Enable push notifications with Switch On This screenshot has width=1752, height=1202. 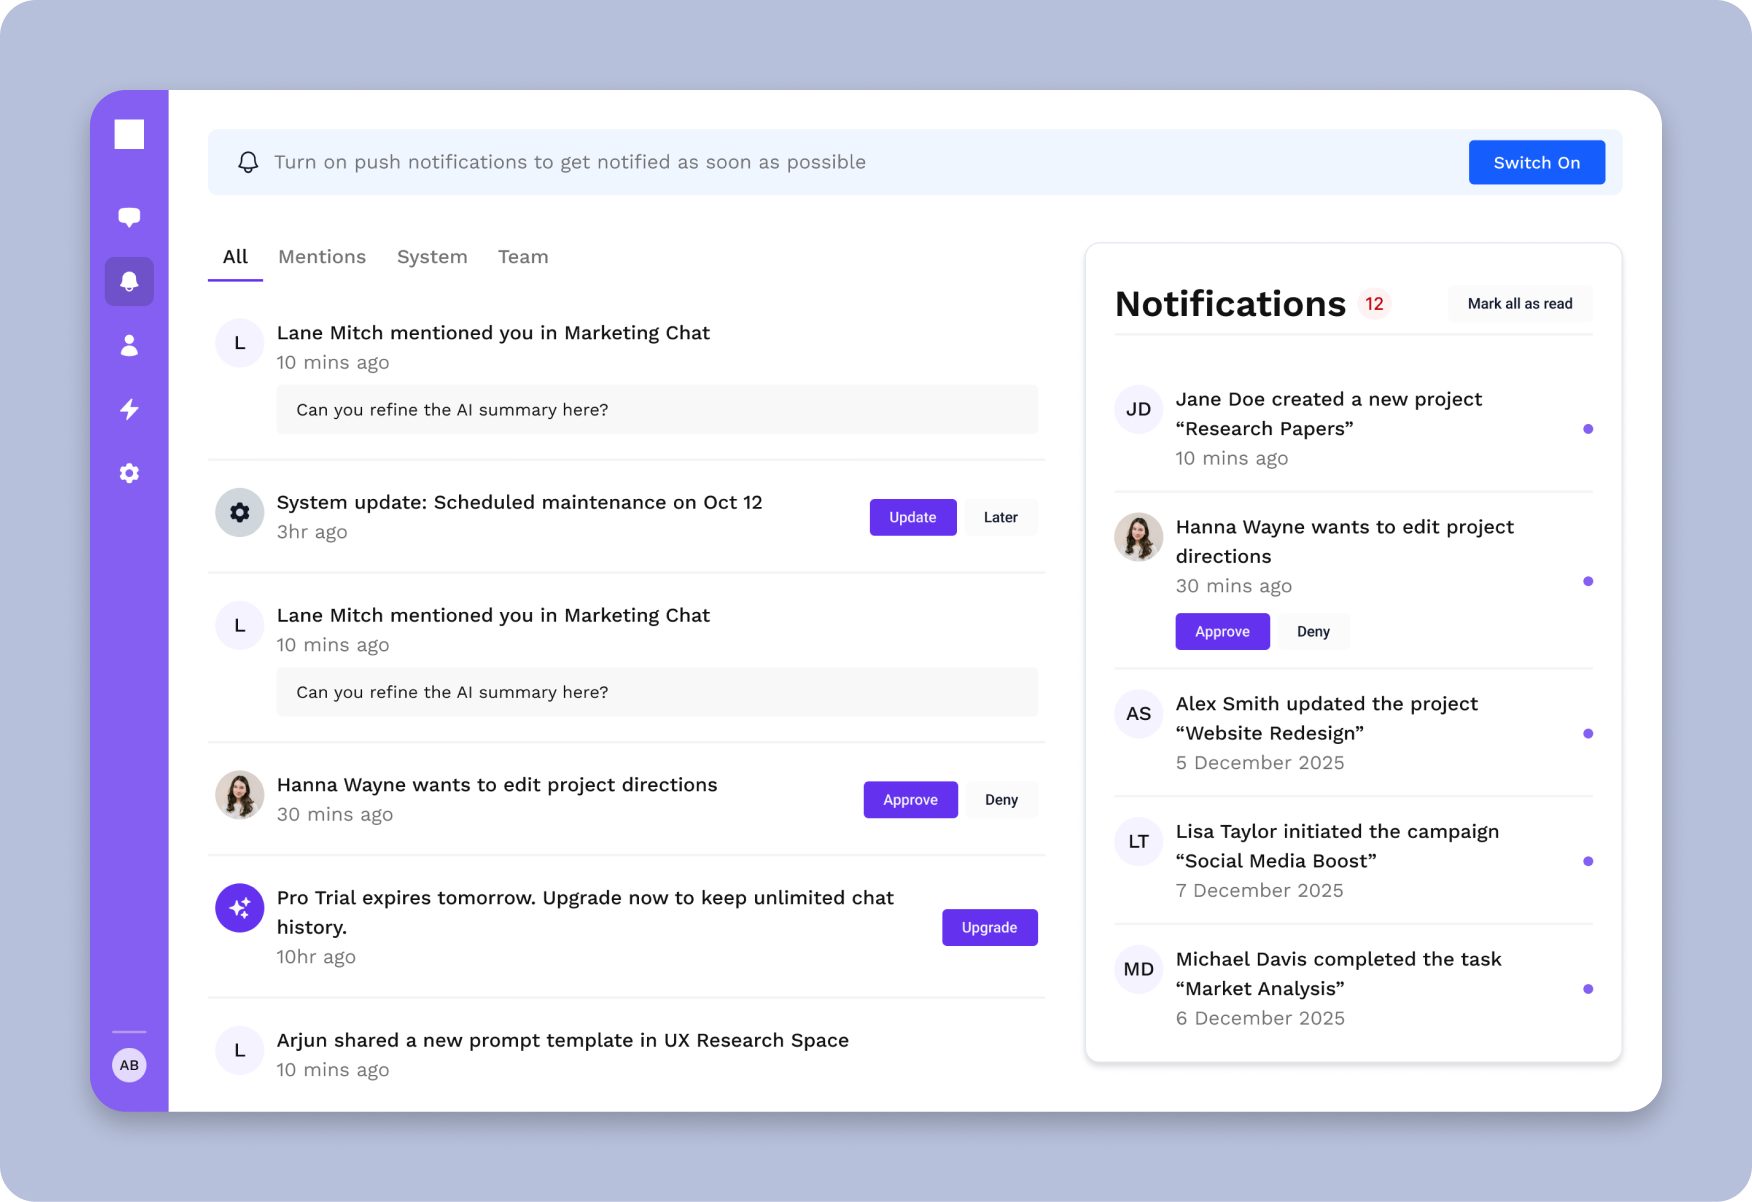[1536, 162]
